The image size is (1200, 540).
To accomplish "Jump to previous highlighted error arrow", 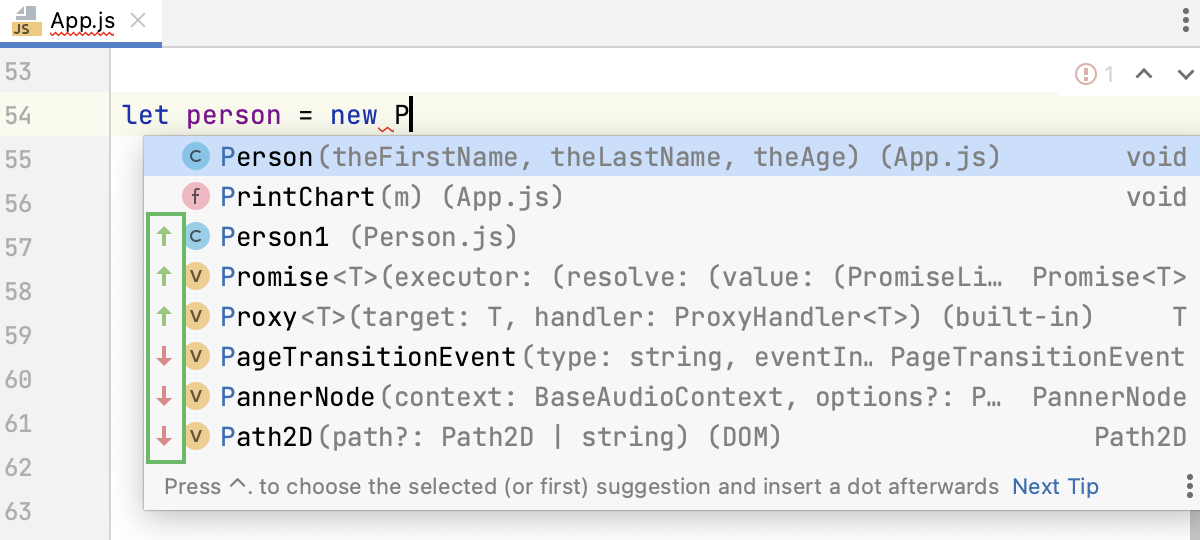I will [1145, 74].
